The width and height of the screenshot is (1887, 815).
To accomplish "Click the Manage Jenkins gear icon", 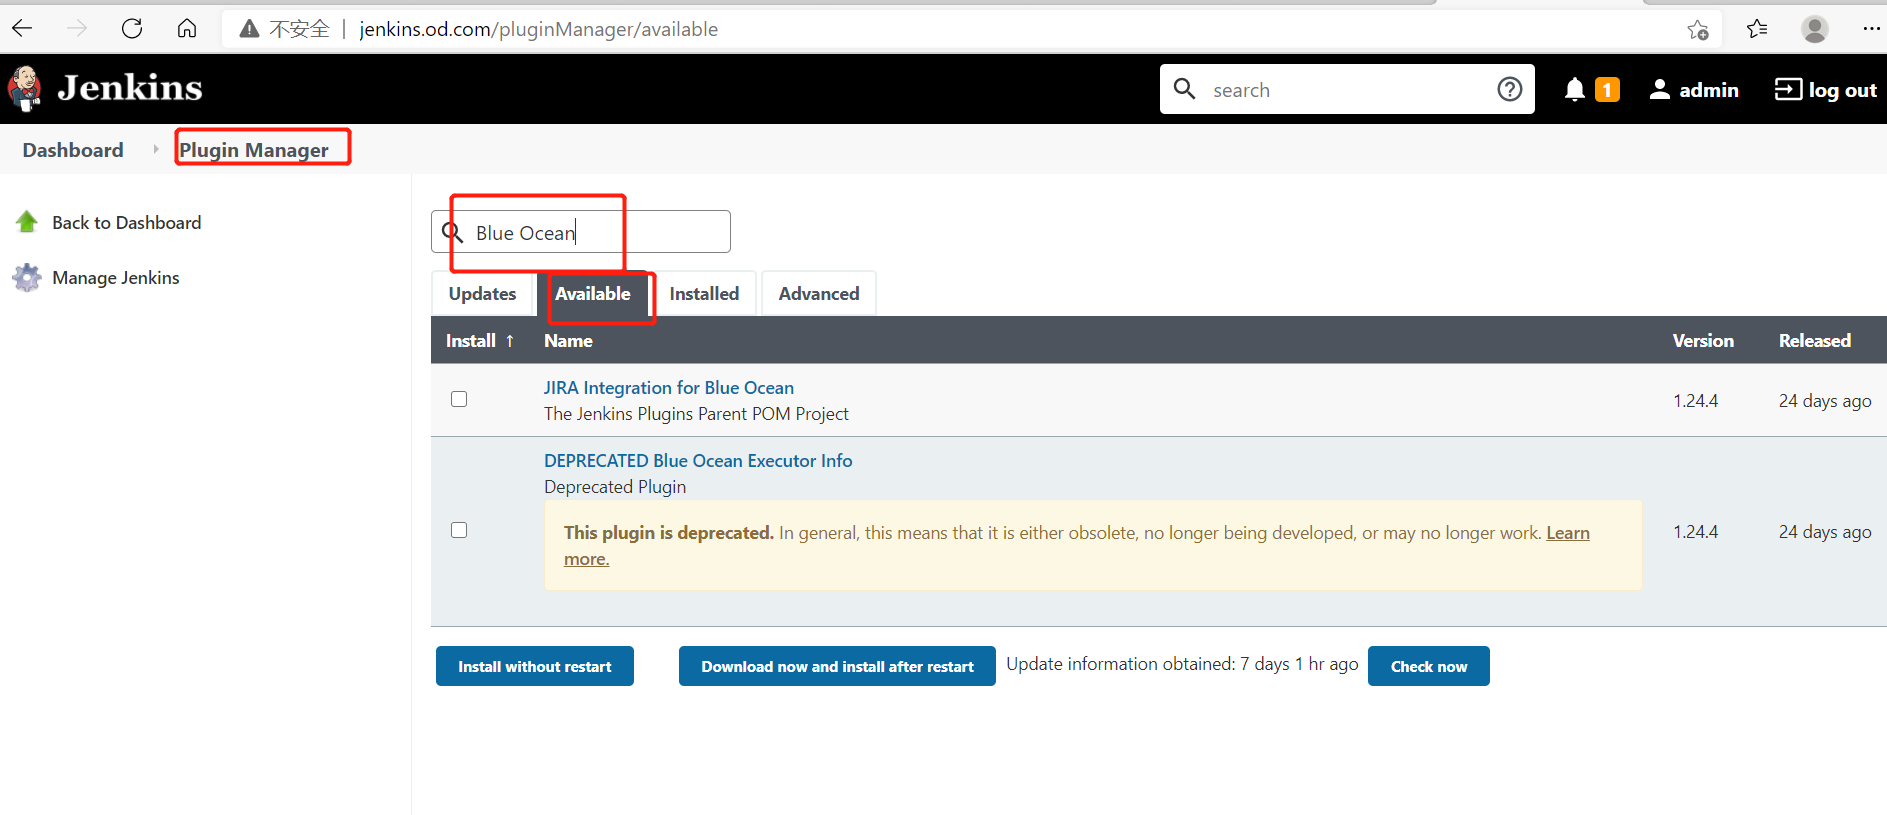I will coord(27,278).
